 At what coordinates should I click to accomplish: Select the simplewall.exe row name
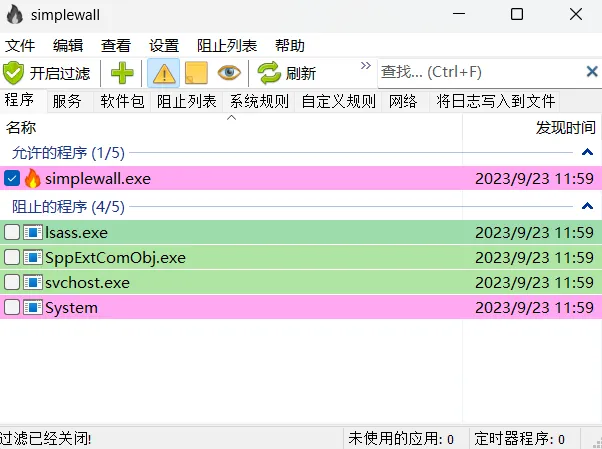(98, 179)
